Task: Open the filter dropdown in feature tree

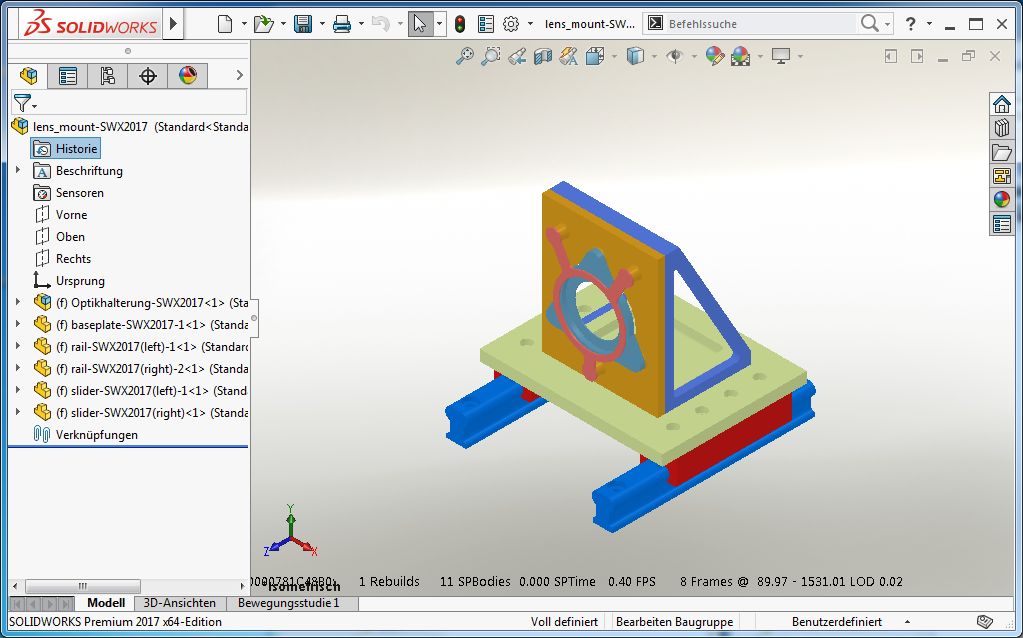Action: click(x=24, y=103)
